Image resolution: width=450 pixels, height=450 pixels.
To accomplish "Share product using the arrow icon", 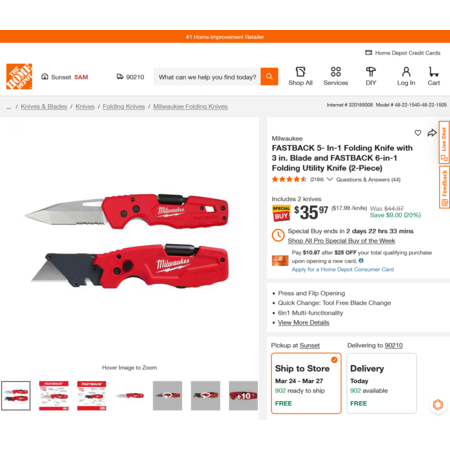I will click(432, 133).
